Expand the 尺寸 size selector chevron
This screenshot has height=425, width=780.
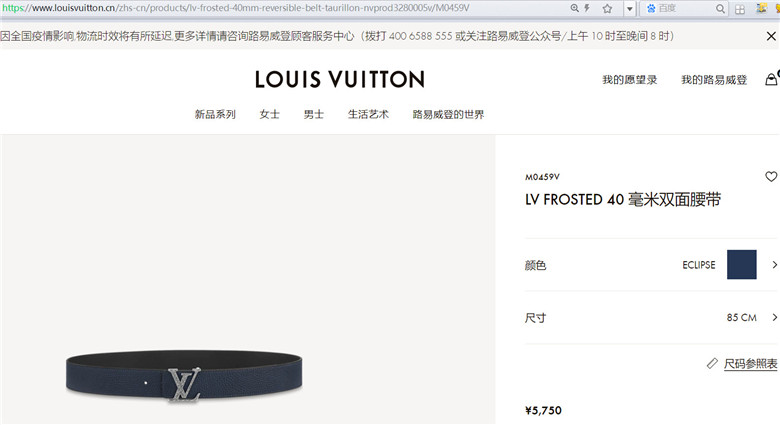click(774, 317)
